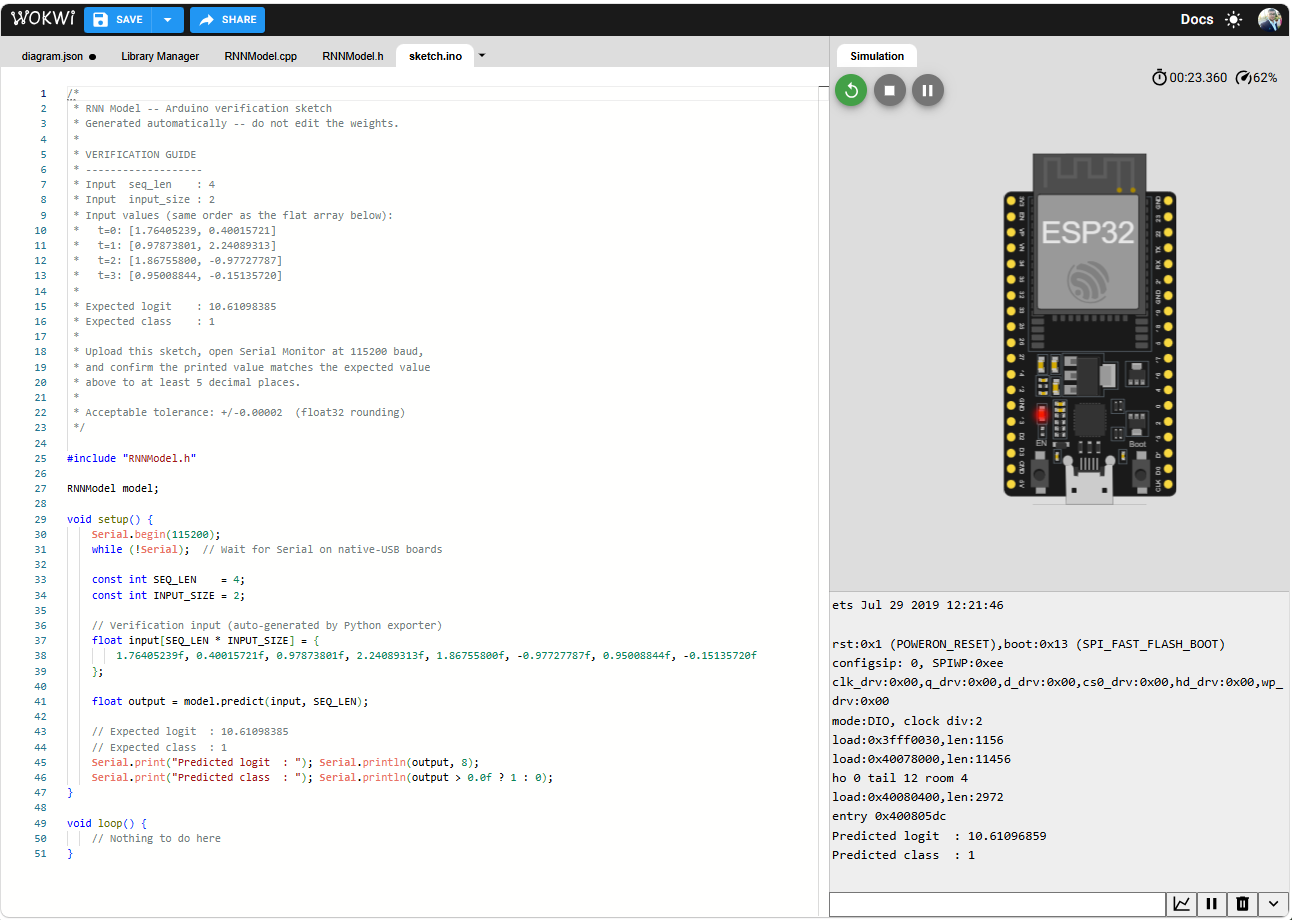This screenshot has height=920, width=1292.
Task: Open the Library Manager tab
Action: (160, 56)
